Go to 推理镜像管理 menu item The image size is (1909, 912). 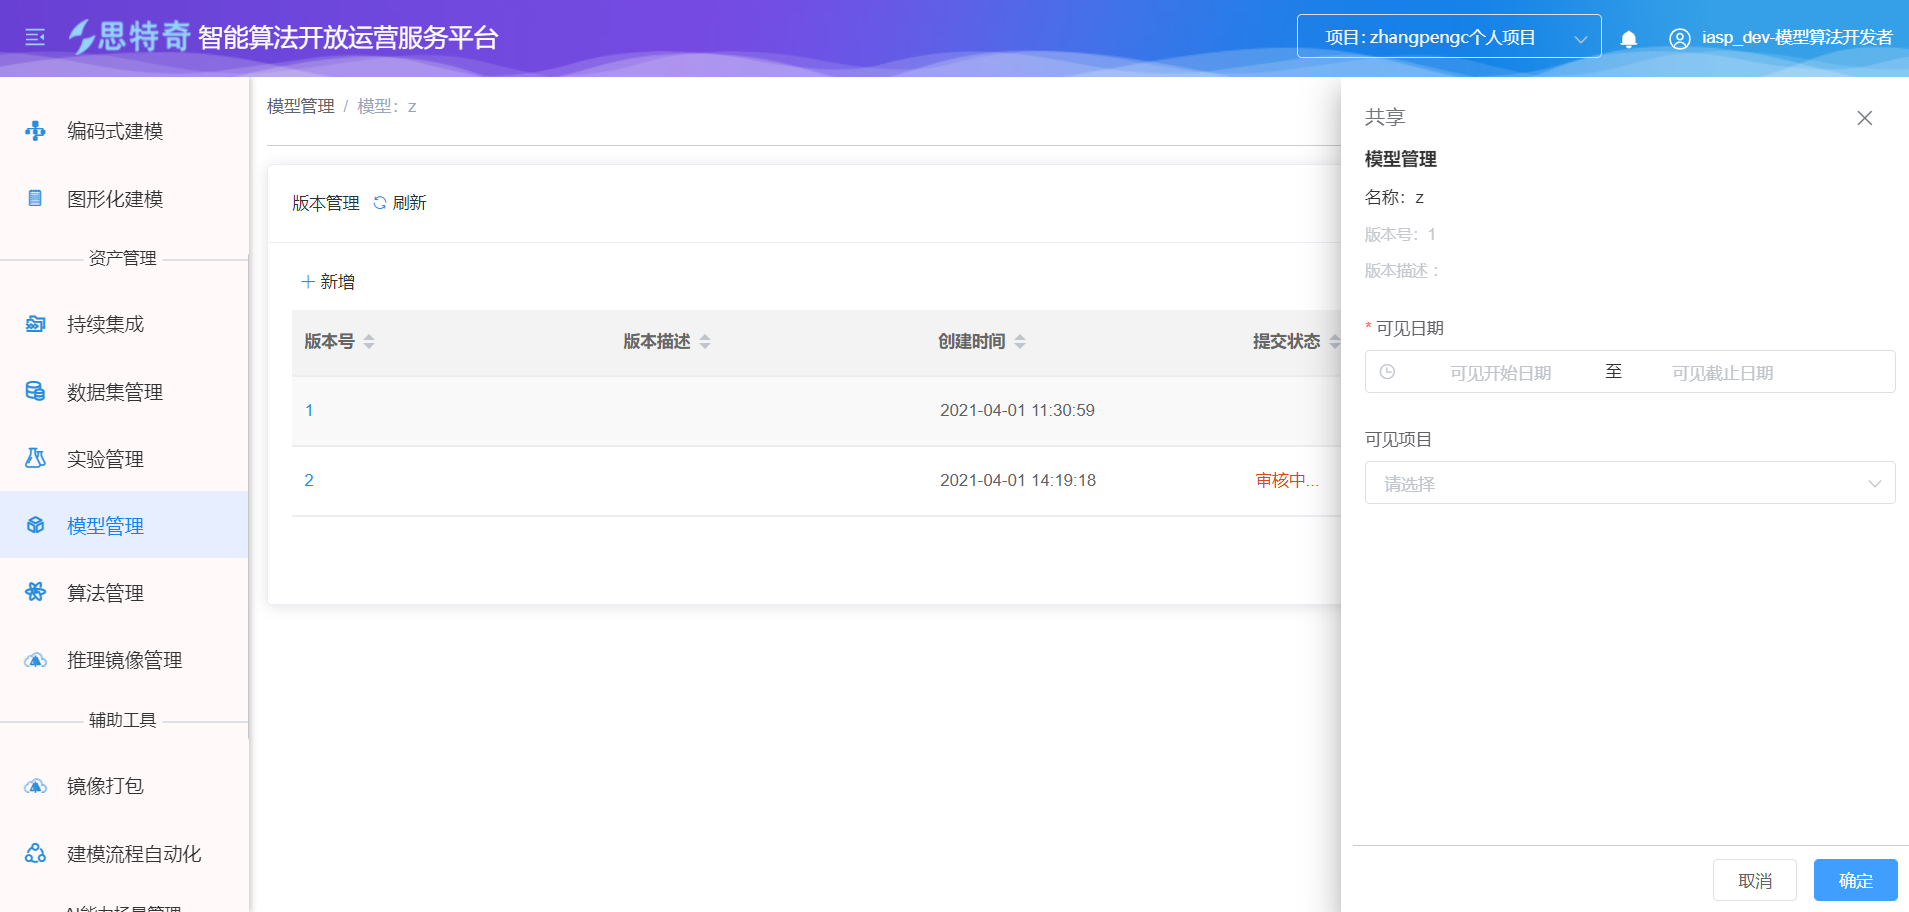124,660
